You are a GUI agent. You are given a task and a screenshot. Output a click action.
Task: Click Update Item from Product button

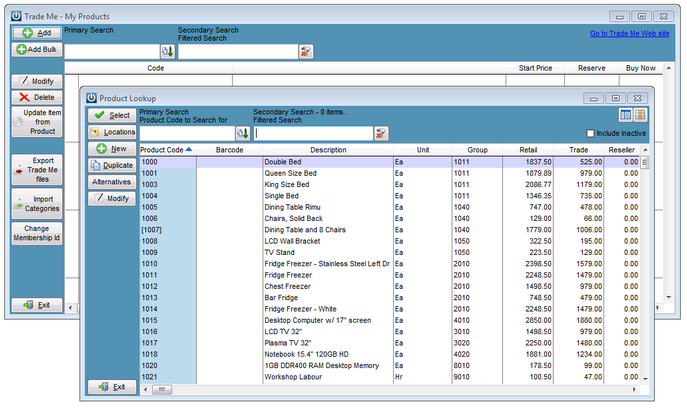pos(37,122)
